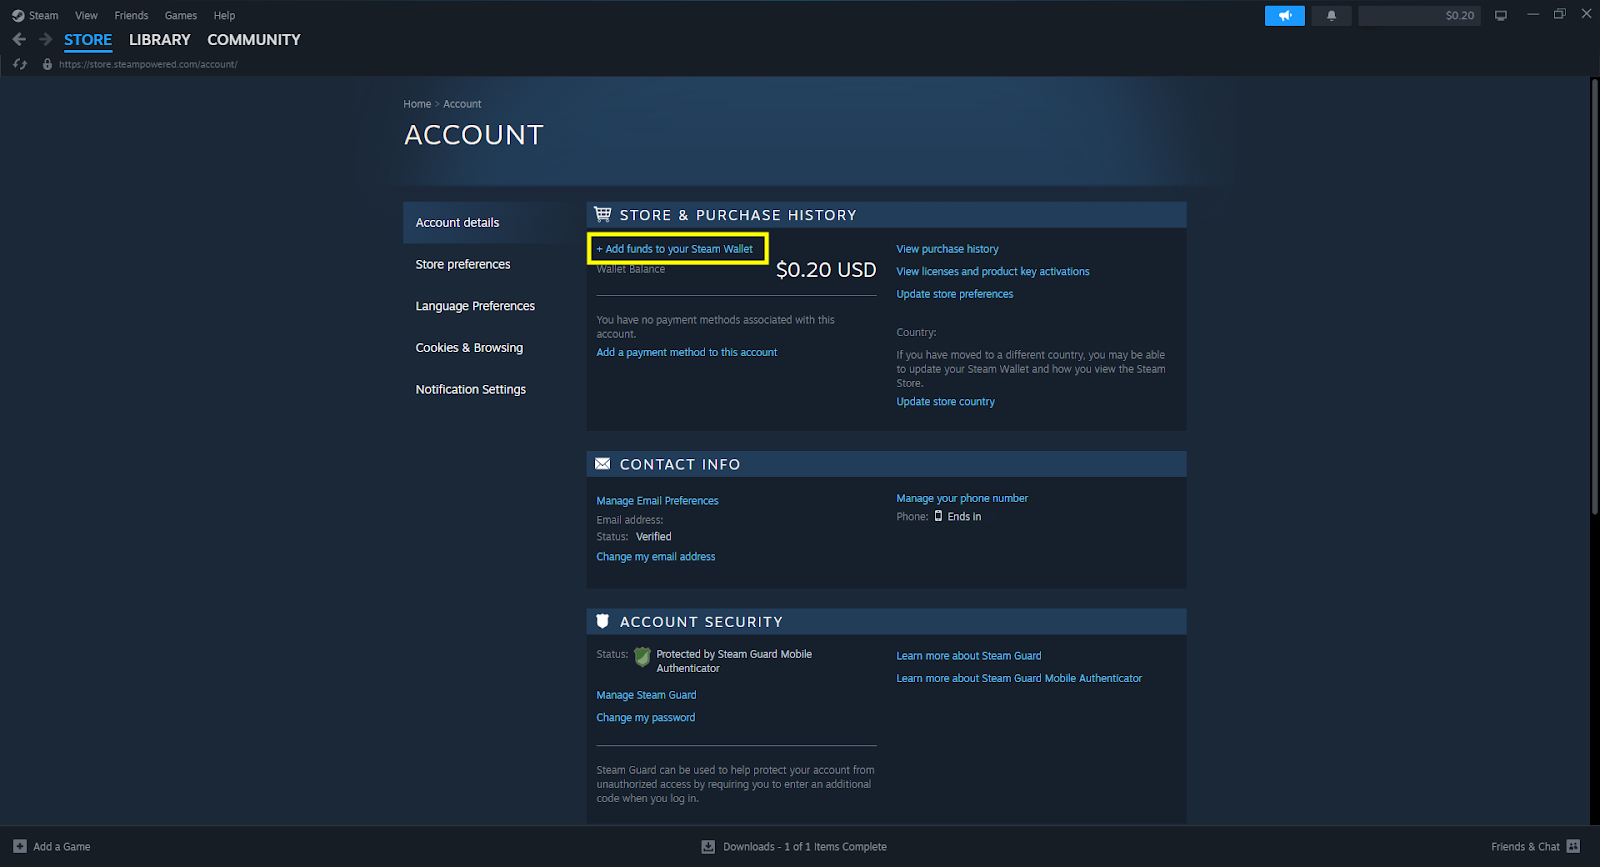Reload the page using the refresh icon
This screenshot has height=867, width=1600.
20,64
